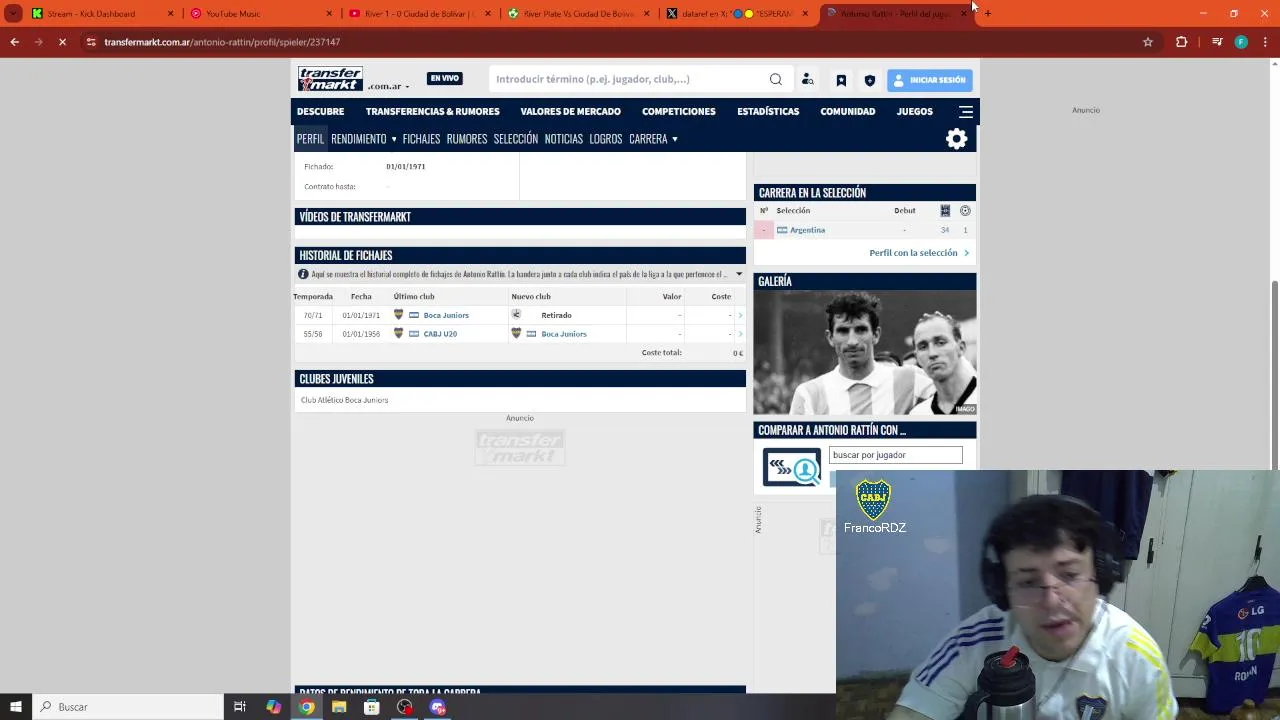Click the Galería photo of Rattín
The image size is (1280, 720).
point(865,352)
